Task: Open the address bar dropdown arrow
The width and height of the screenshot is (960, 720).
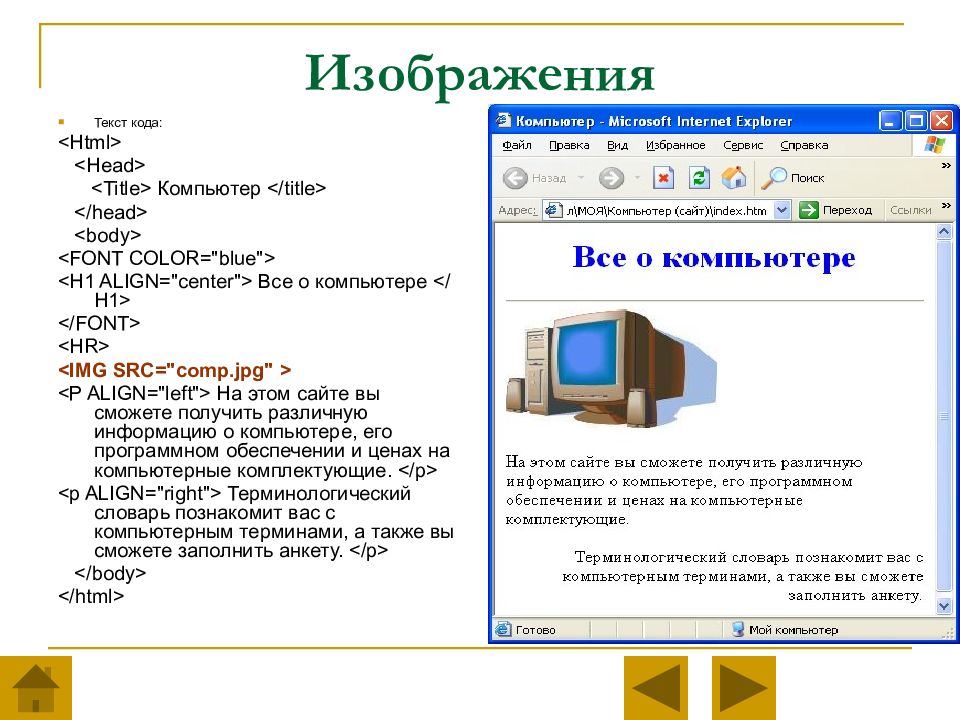Action: click(x=782, y=210)
